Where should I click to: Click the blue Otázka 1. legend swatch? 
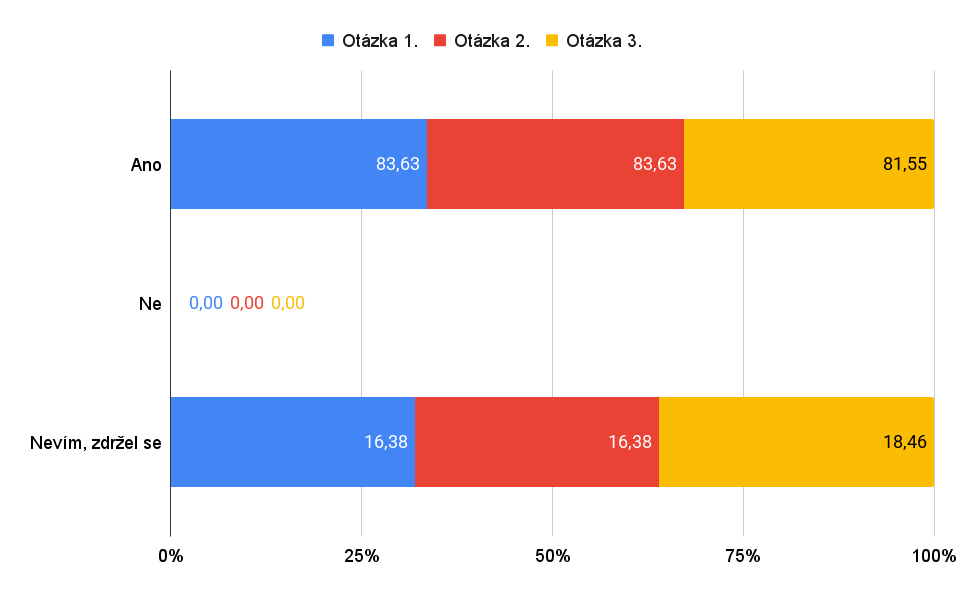click(x=328, y=41)
